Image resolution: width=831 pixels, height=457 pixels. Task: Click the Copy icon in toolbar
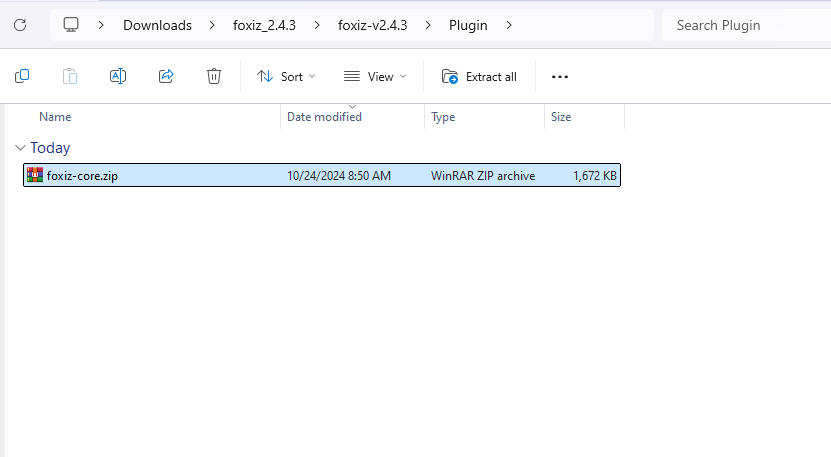[22, 76]
